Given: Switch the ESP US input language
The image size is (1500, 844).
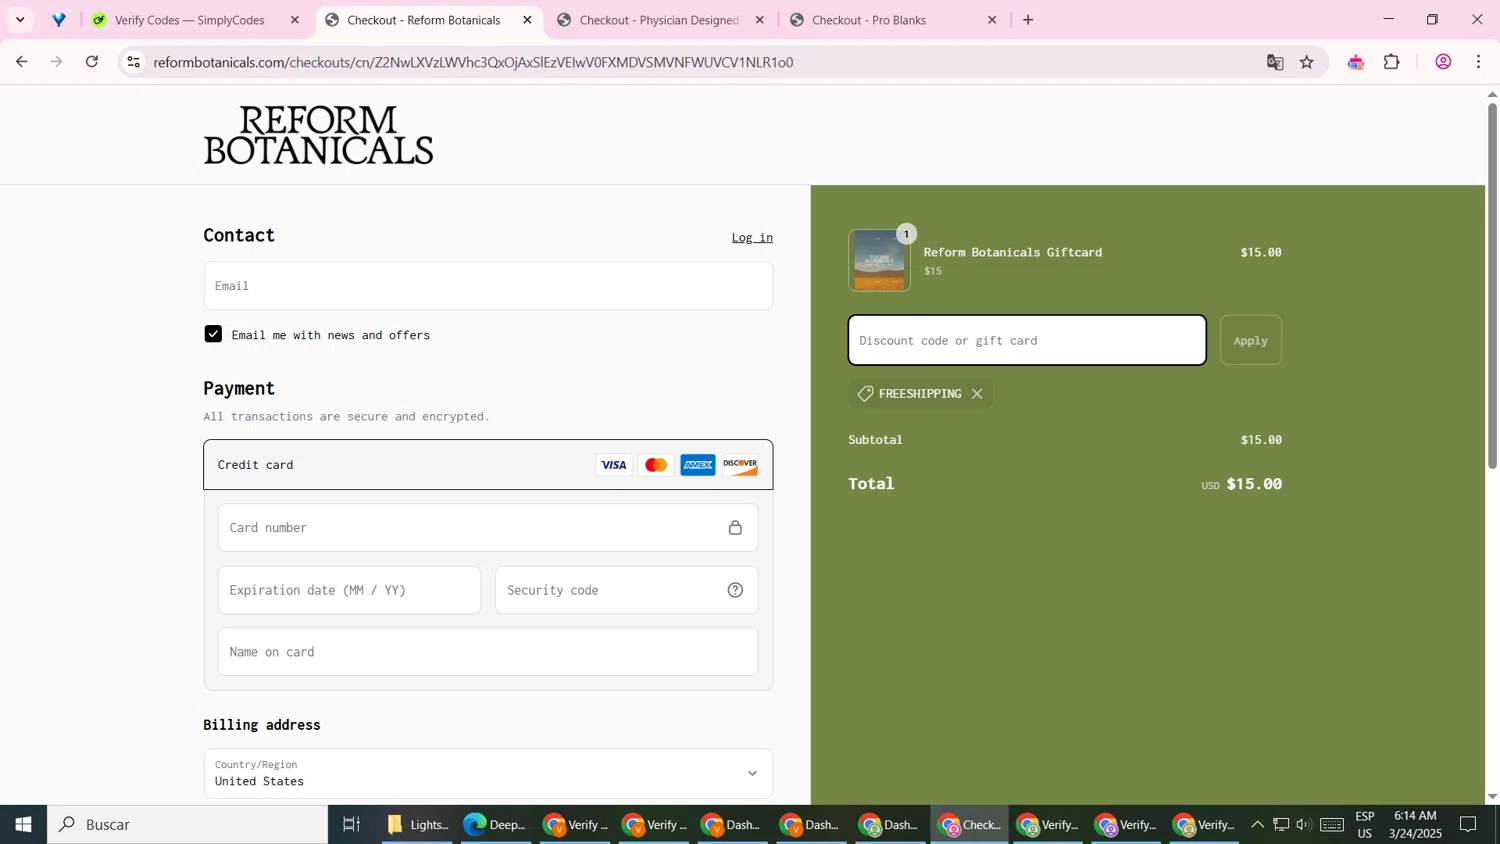Looking at the screenshot, I should [1365, 825].
